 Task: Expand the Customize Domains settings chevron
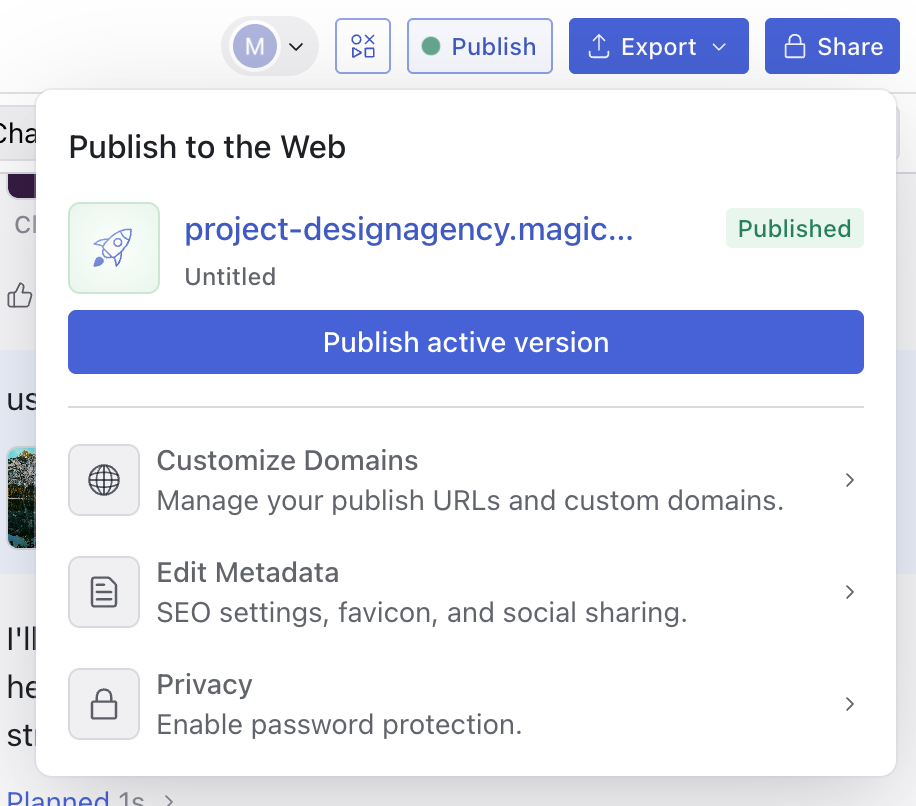pyautogui.click(x=850, y=480)
